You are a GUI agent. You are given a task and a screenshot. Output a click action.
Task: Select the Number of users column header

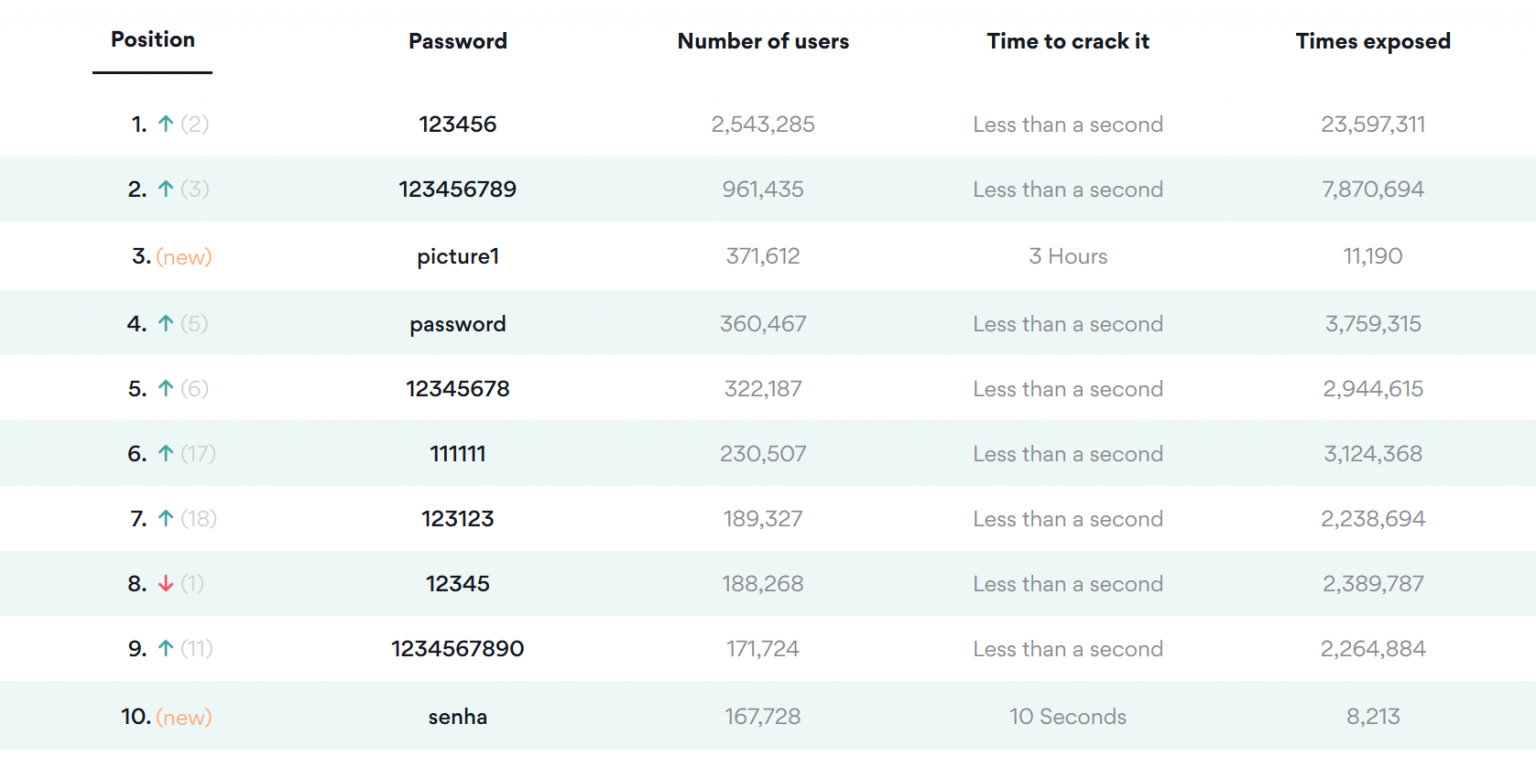(763, 41)
